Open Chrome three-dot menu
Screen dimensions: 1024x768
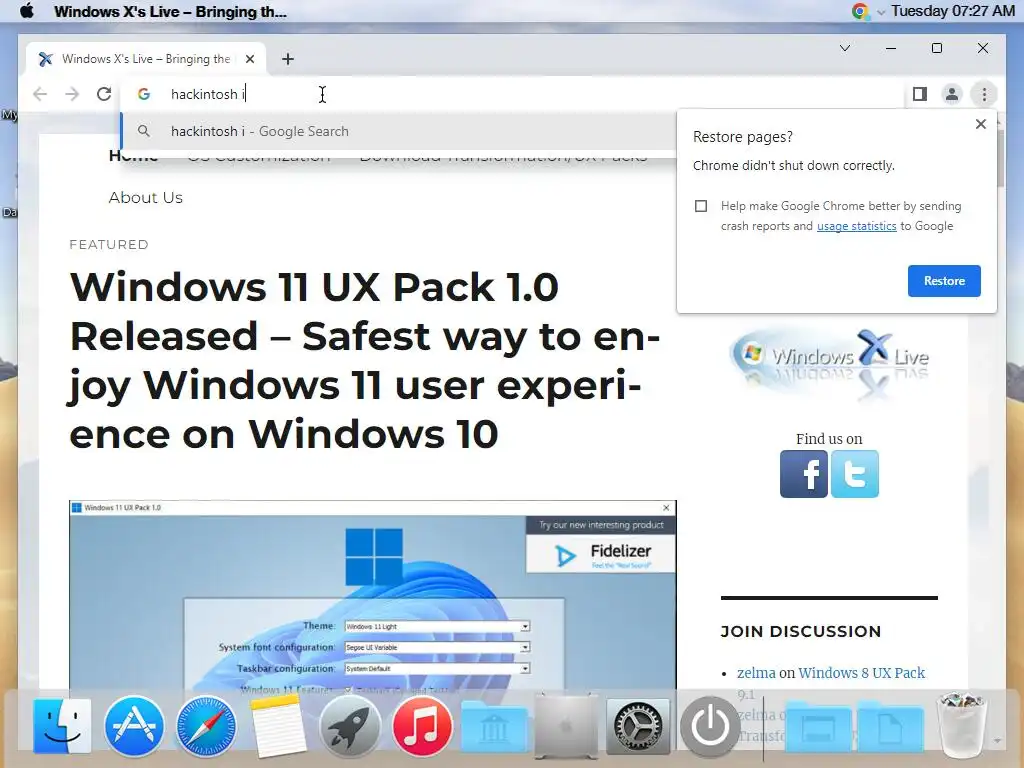(984, 94)
